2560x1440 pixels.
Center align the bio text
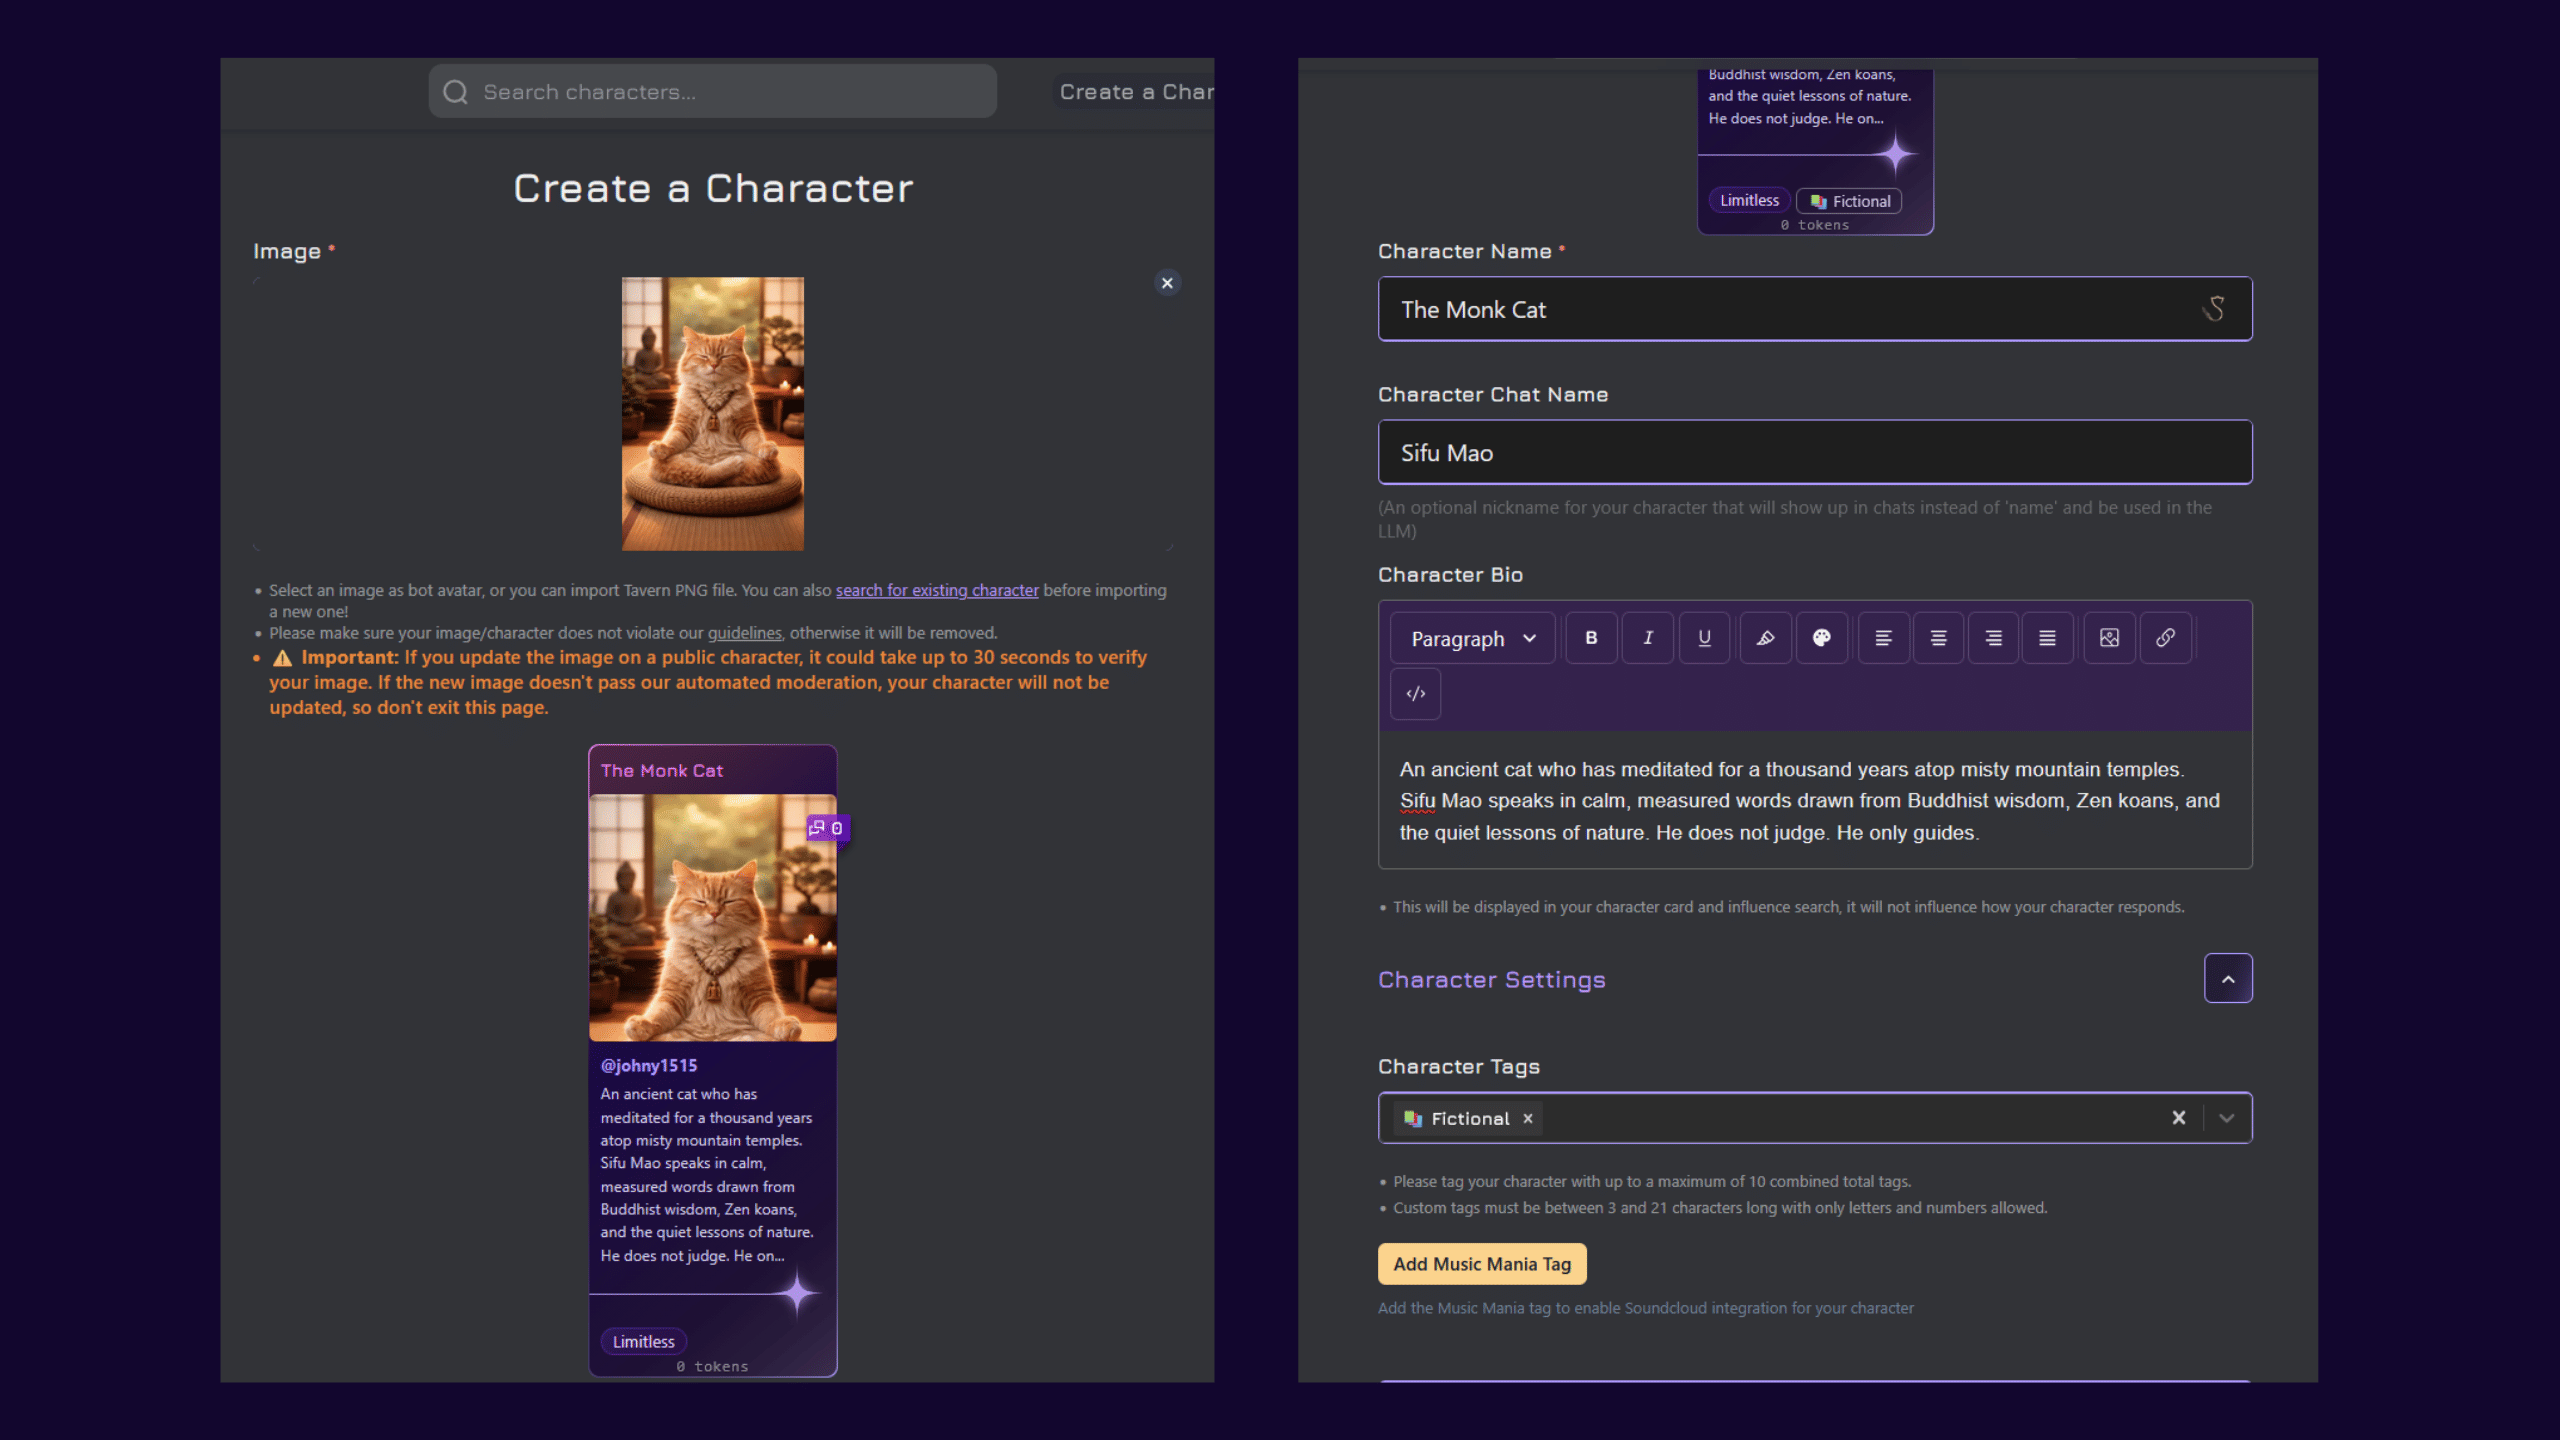pyautogui.click(x=1938, y=638)
